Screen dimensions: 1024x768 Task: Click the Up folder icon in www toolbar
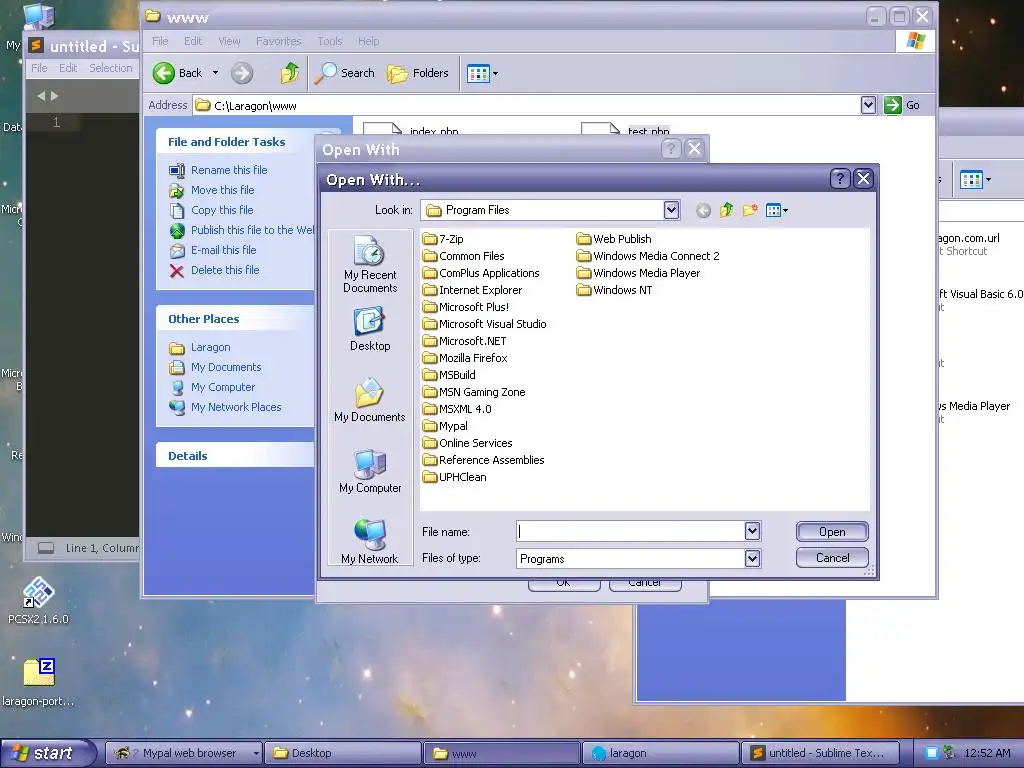tap(289, 73)
